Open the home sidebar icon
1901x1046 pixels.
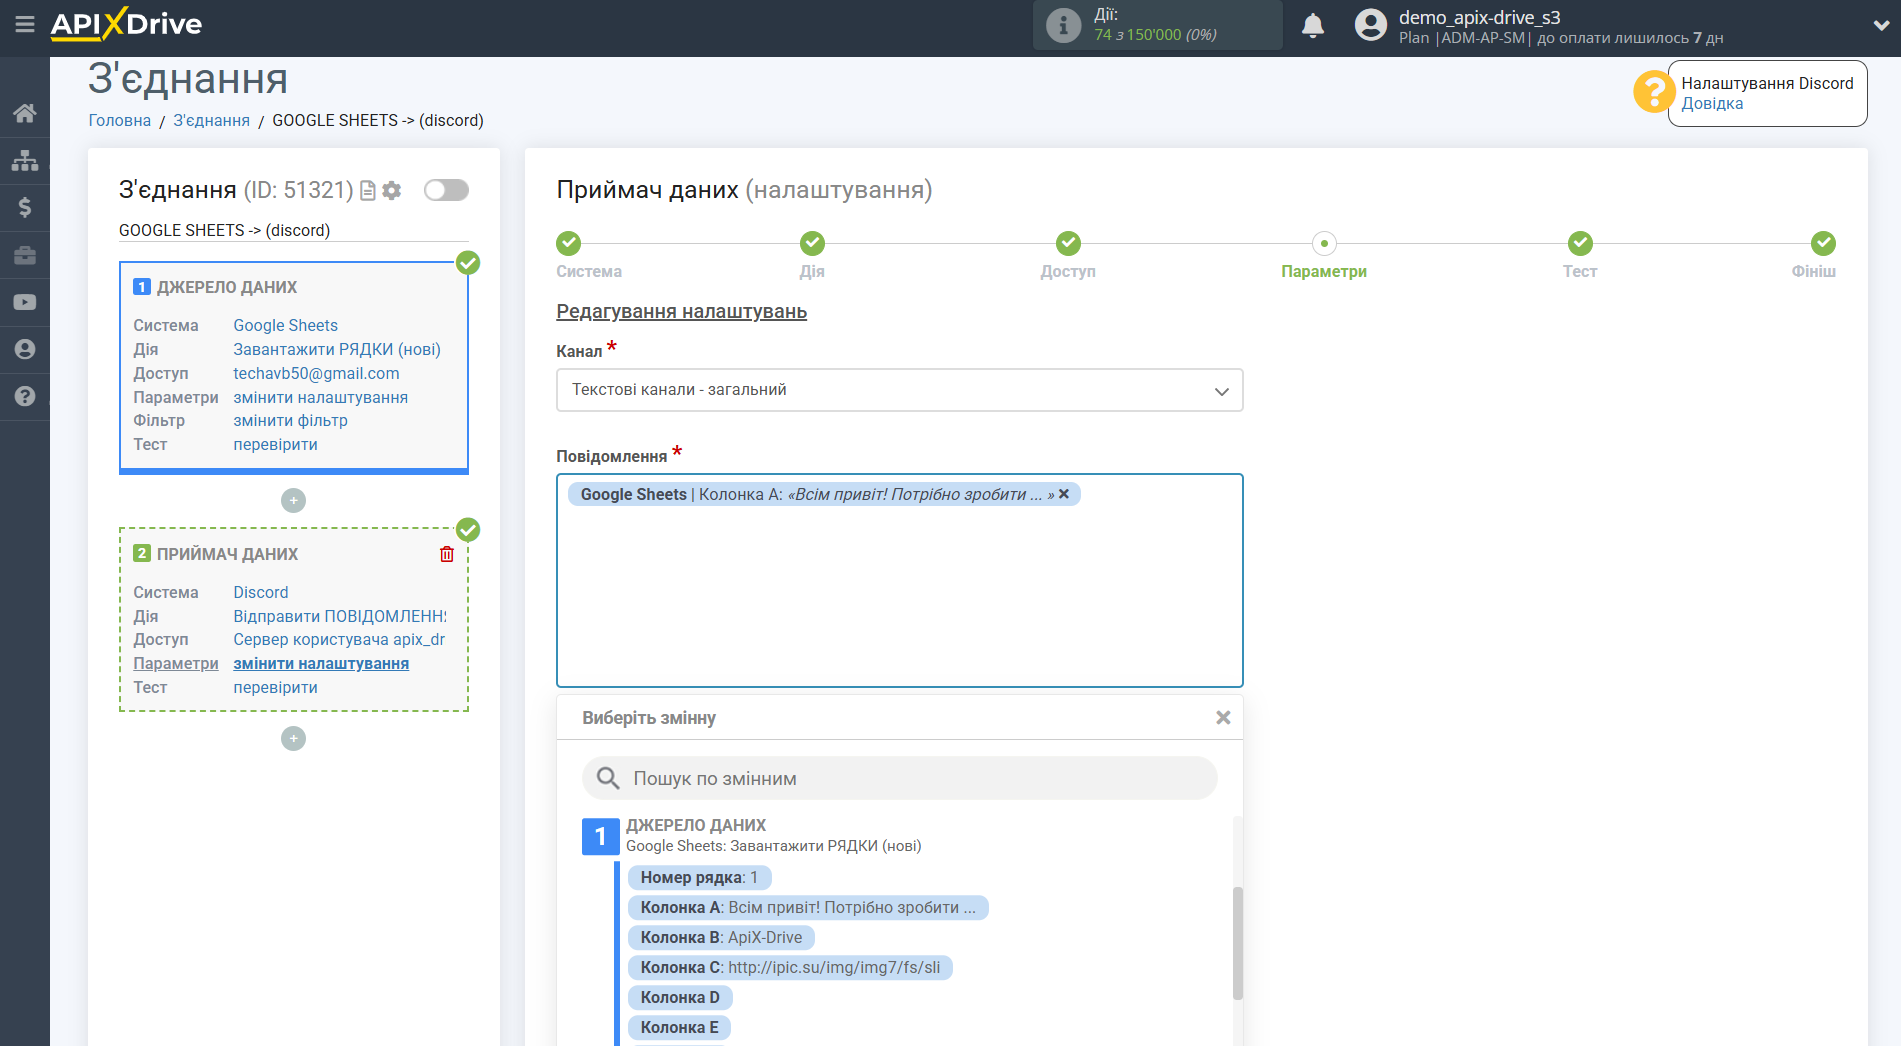pos(25,113)
